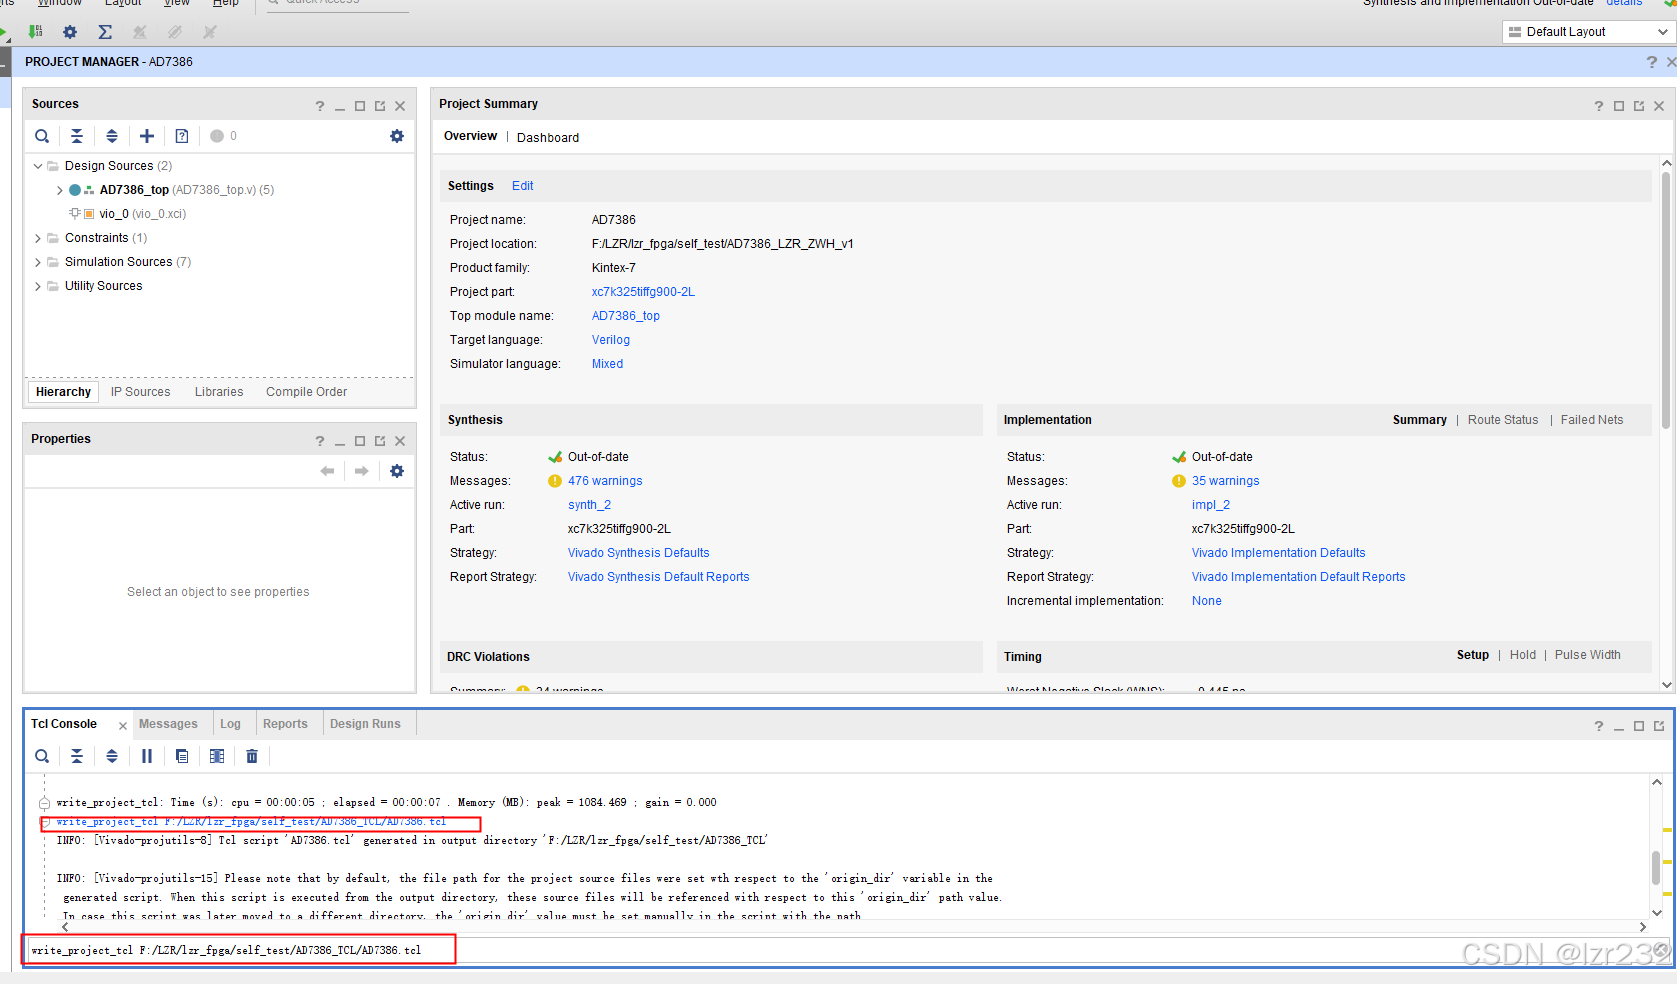Collapse Design Sources folder
The height and width of the screenshot is (984, 1677).
tap(38, 166)
